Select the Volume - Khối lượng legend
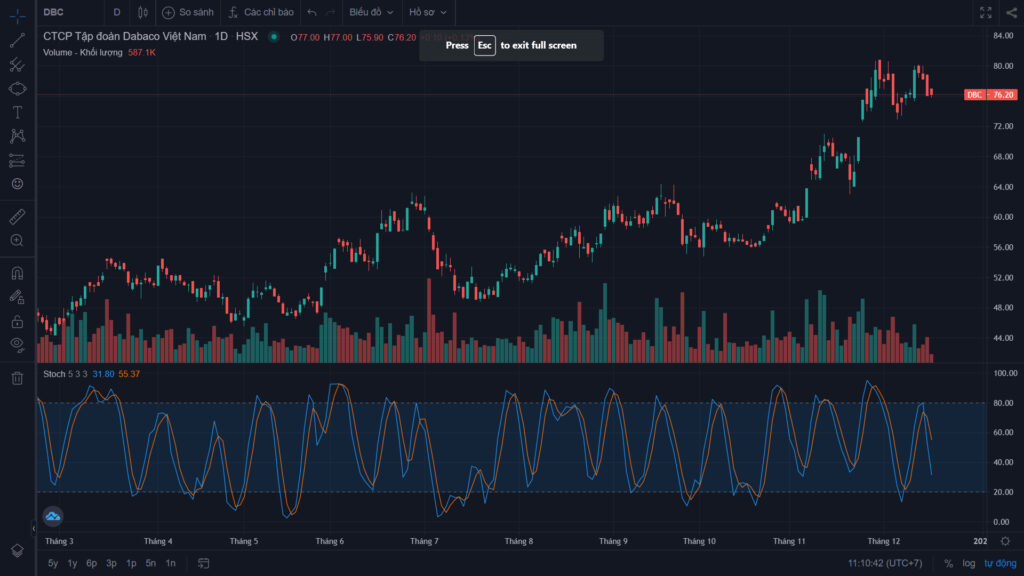This screenshot has width=1024, height=576. [x=83, y=52]
